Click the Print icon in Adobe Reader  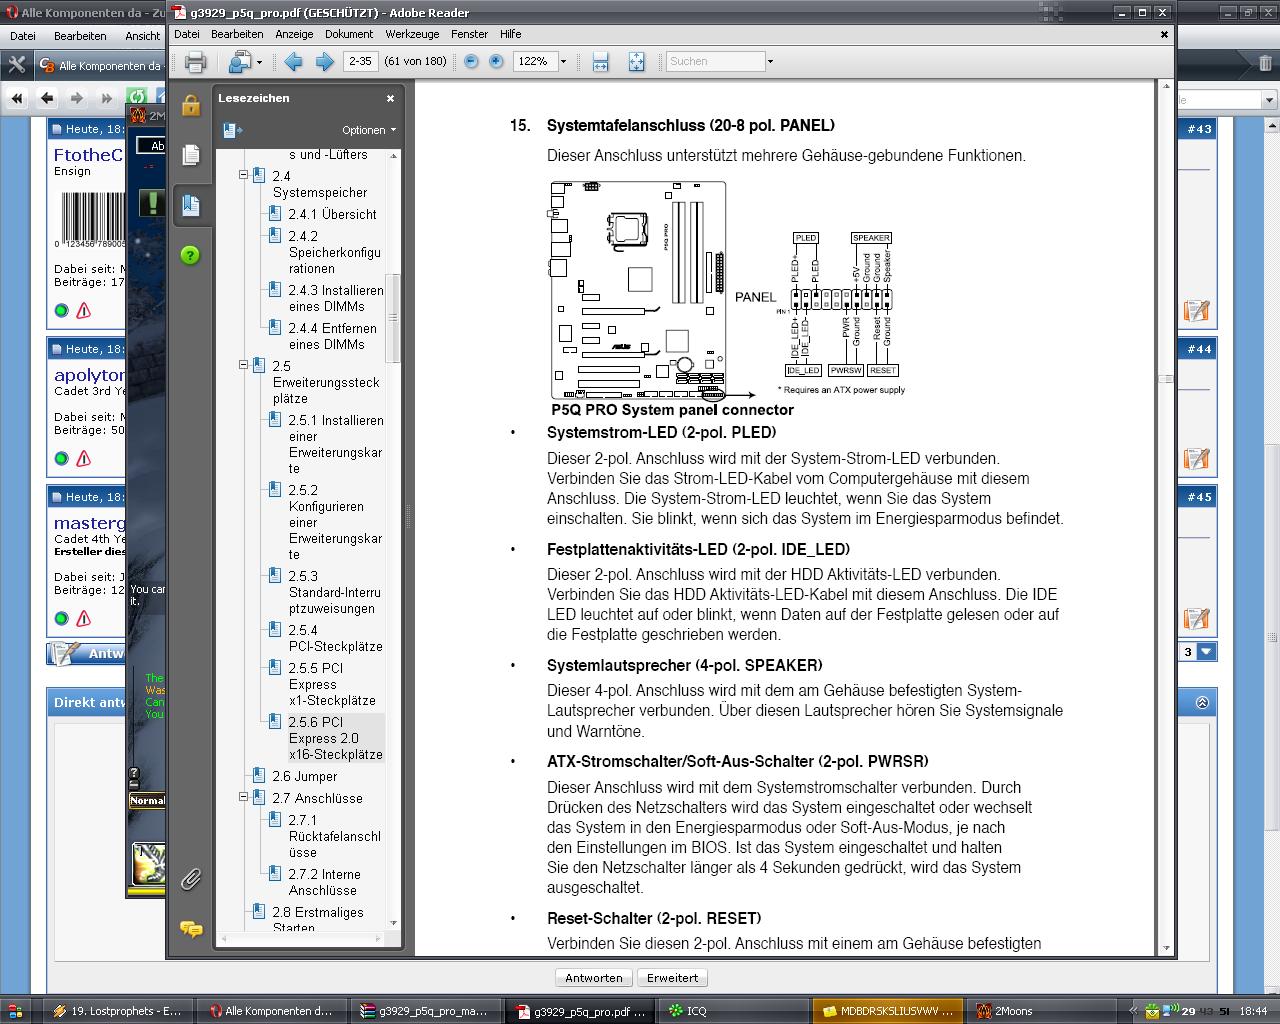(195, 62)
